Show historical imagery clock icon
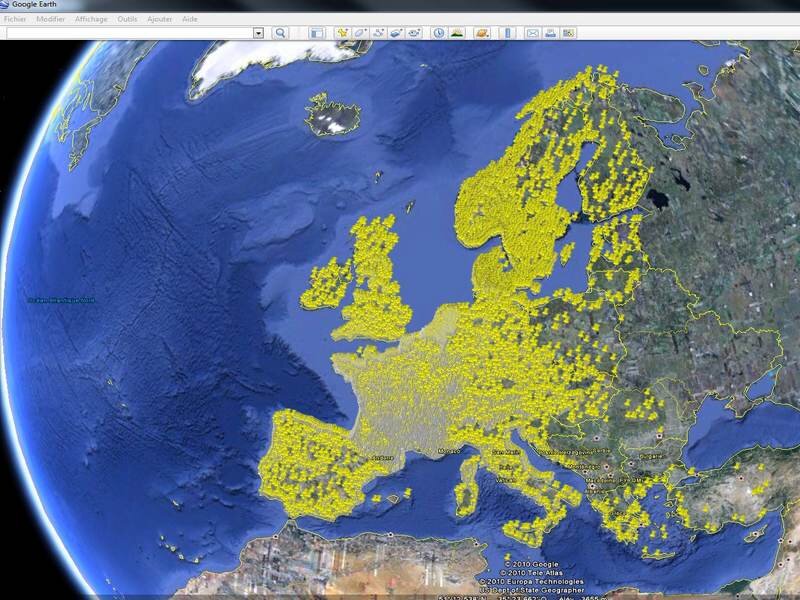800x600 pixels. click(438, 33)
